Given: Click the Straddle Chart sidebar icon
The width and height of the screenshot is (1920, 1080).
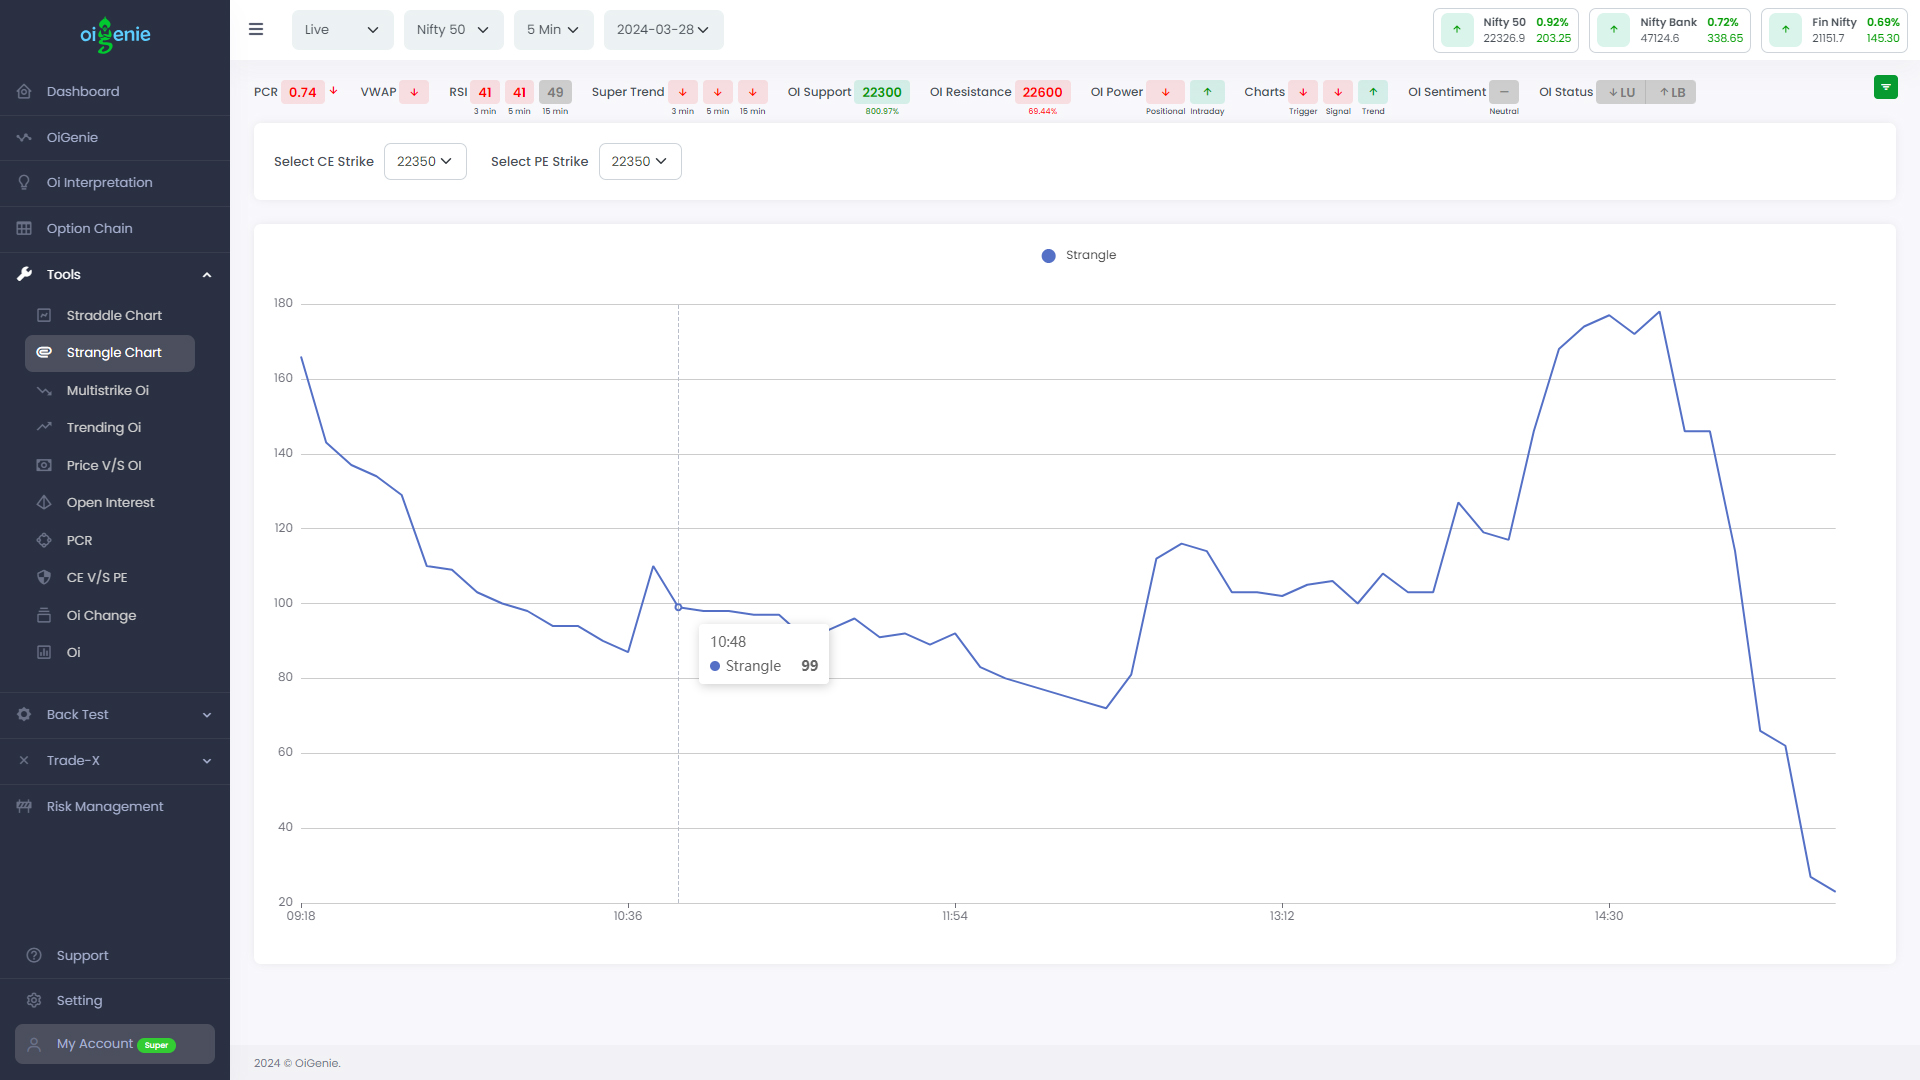Looking at the screenshot, I should click(44, 316).
